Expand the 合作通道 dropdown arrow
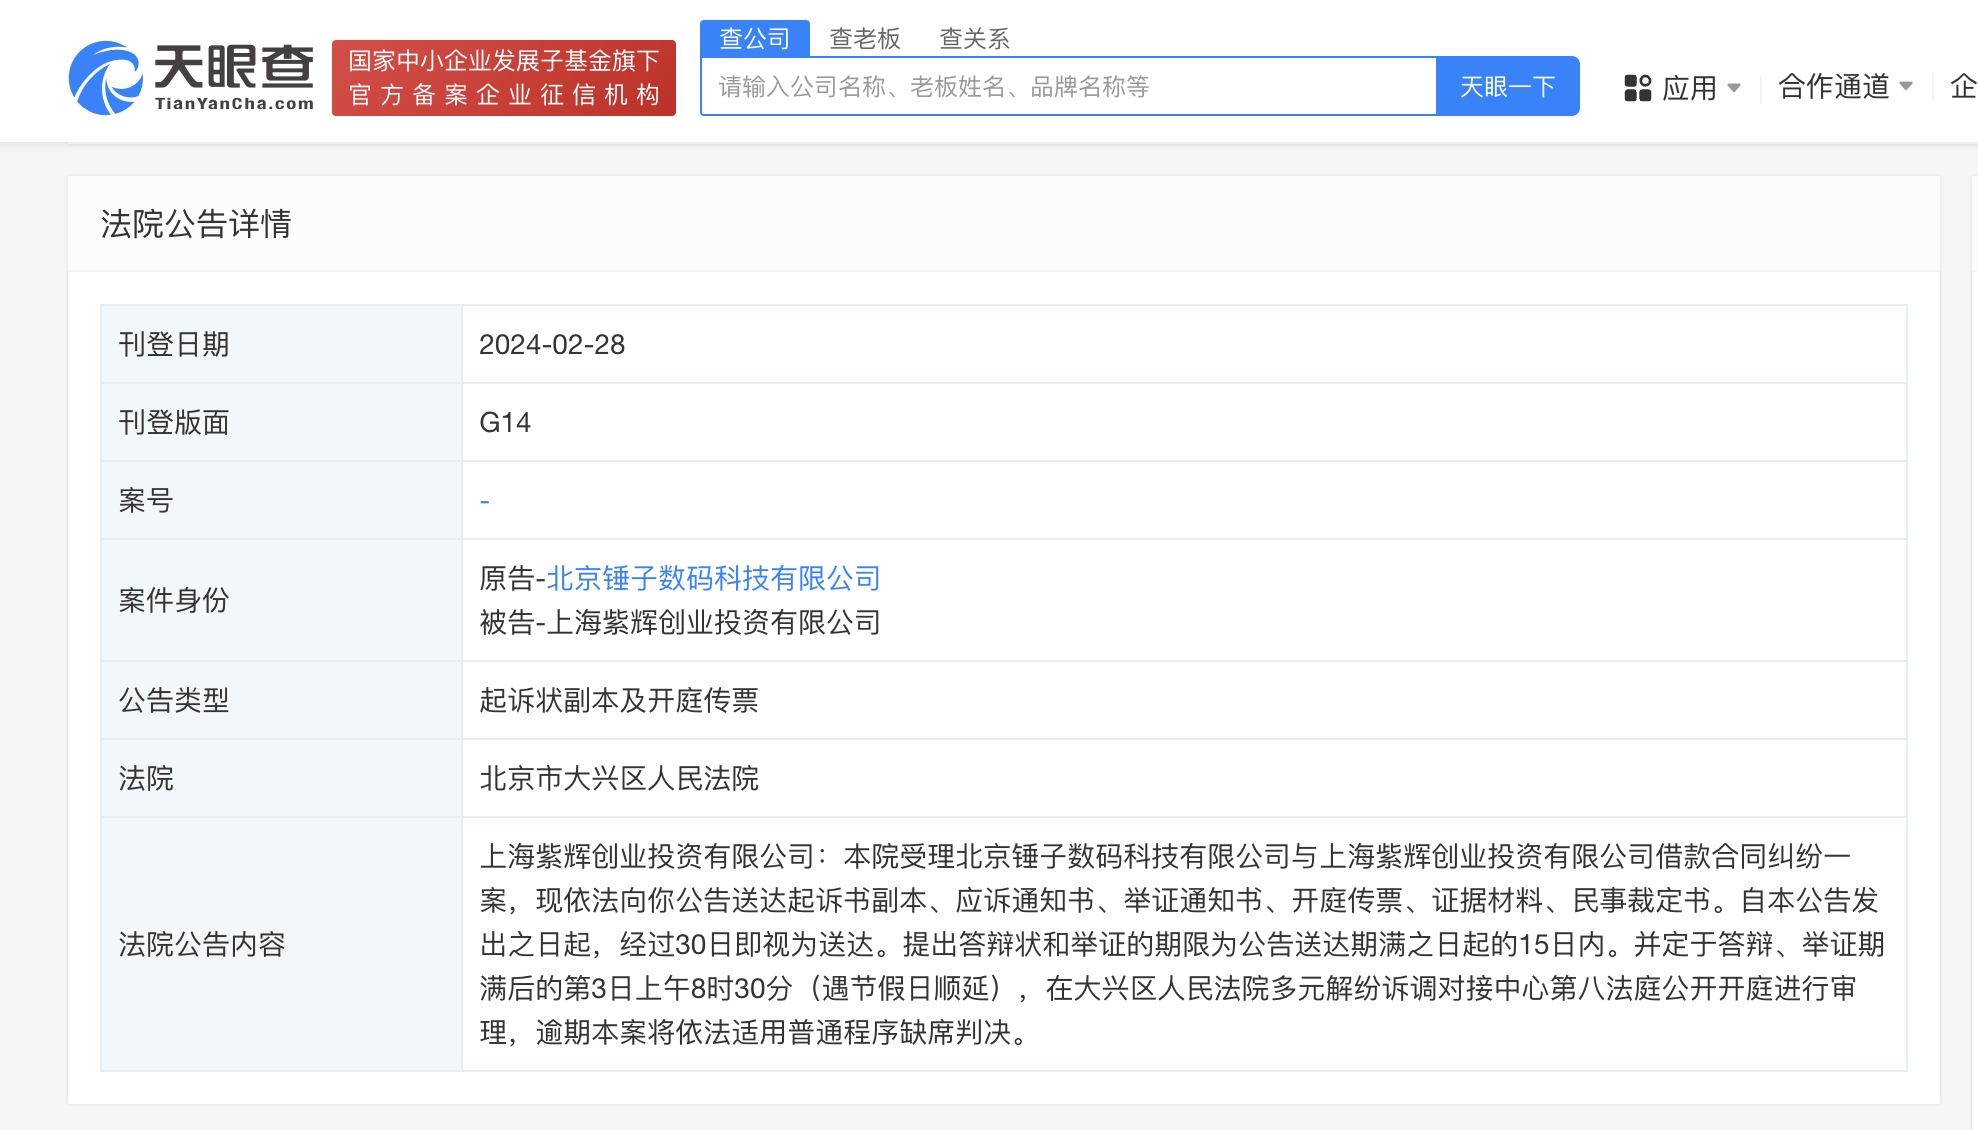 (1906, 87)
